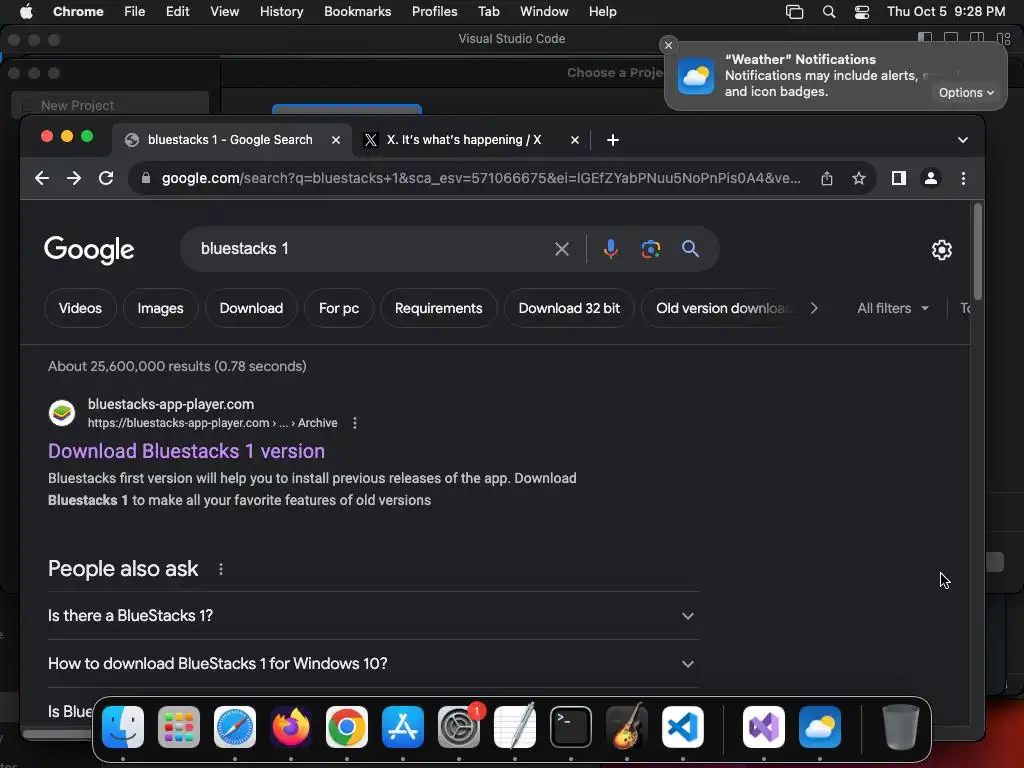Open Terminal from the Dock

point(571,727)
